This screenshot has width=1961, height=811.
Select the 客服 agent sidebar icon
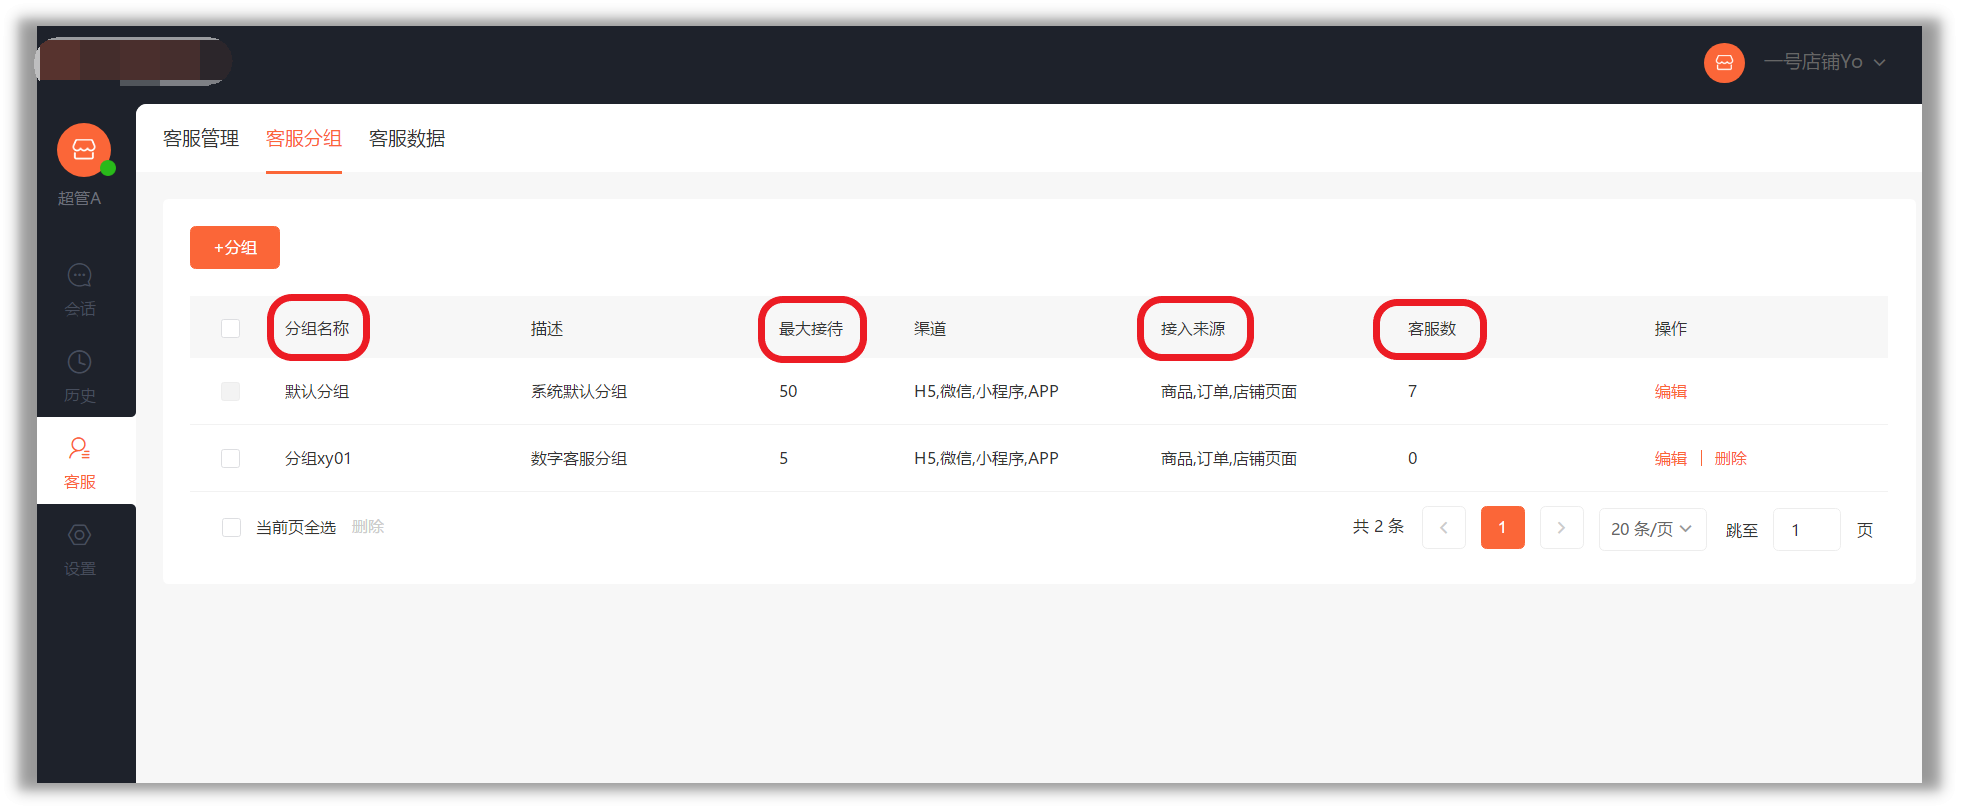pyautogui.click(x=80, y=449)
